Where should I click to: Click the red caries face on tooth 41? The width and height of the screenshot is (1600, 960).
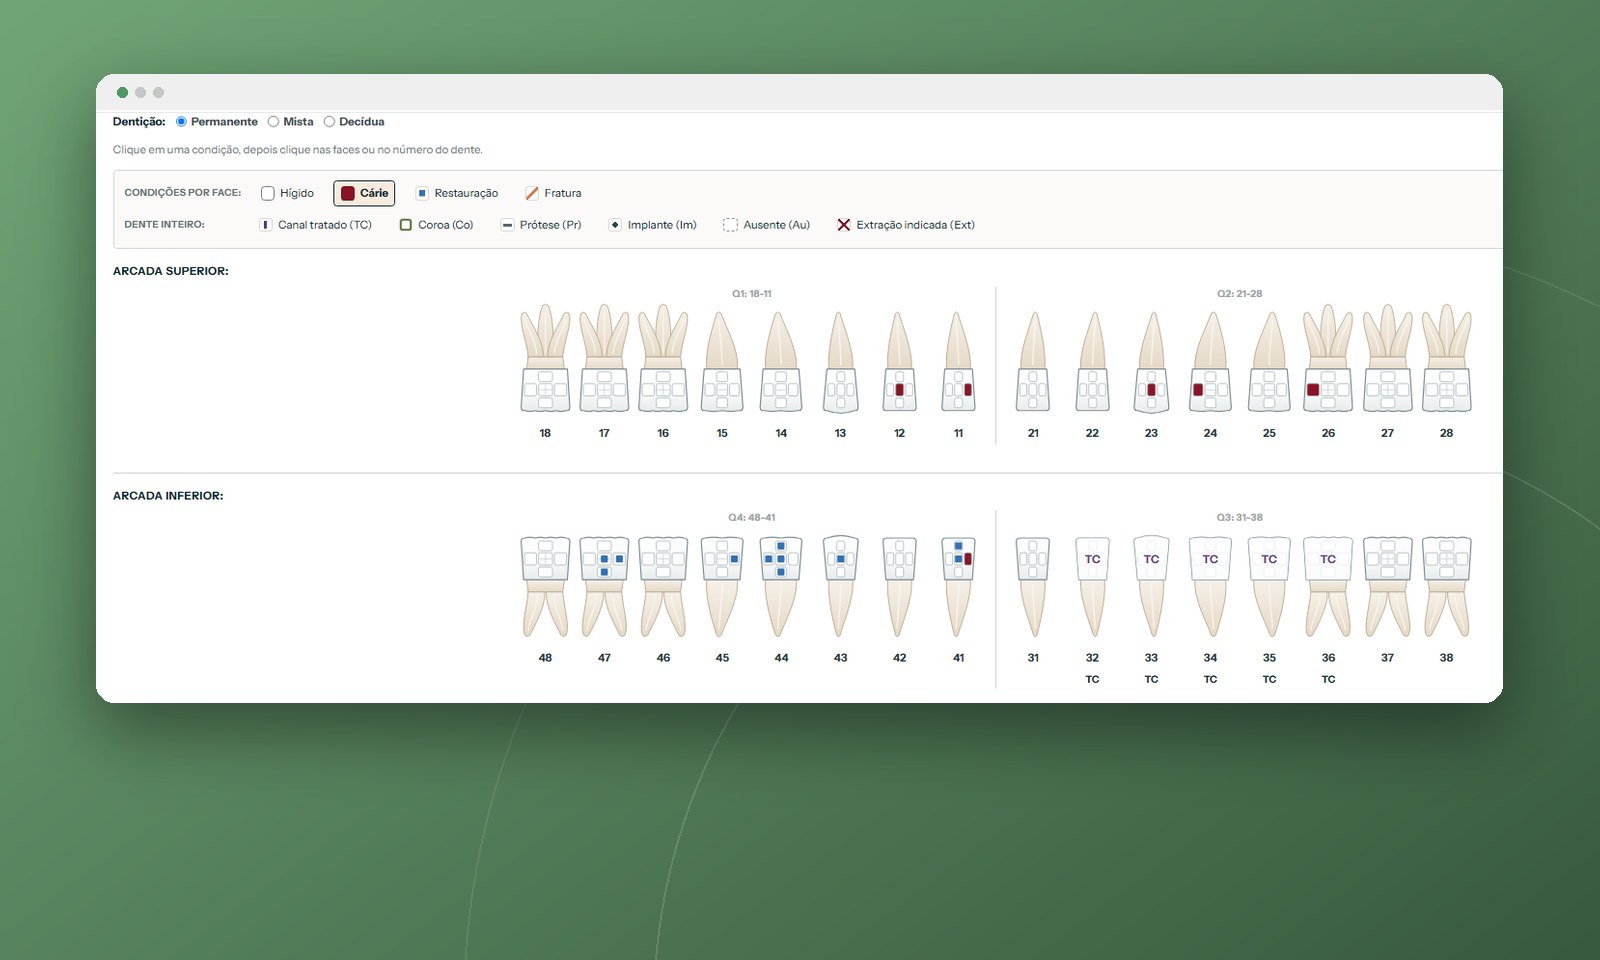(x=968, y=559)
